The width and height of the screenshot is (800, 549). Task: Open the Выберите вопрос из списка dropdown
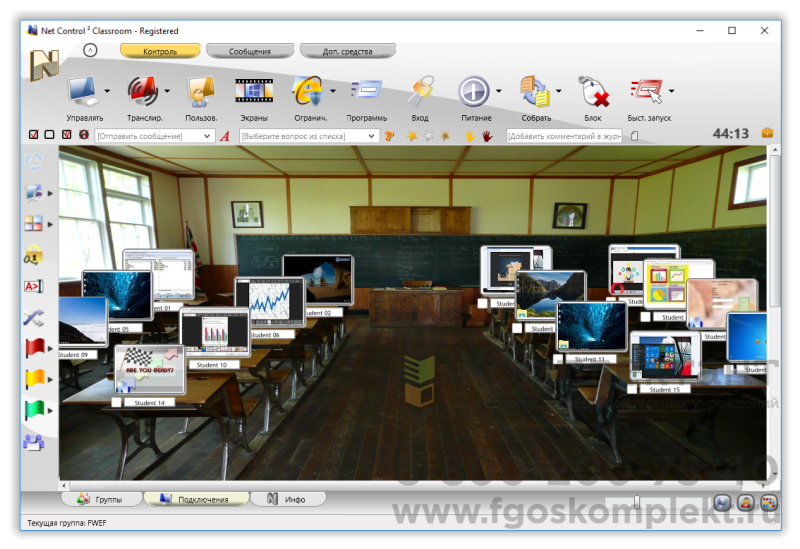click(371, 136)
